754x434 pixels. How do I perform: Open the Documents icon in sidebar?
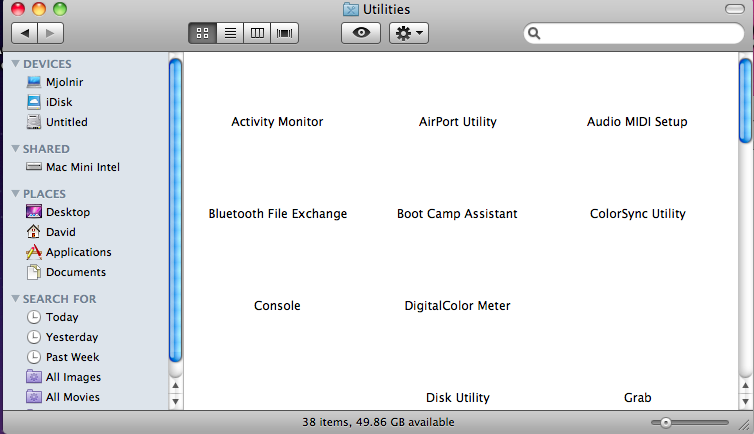(x=34, y=272)
